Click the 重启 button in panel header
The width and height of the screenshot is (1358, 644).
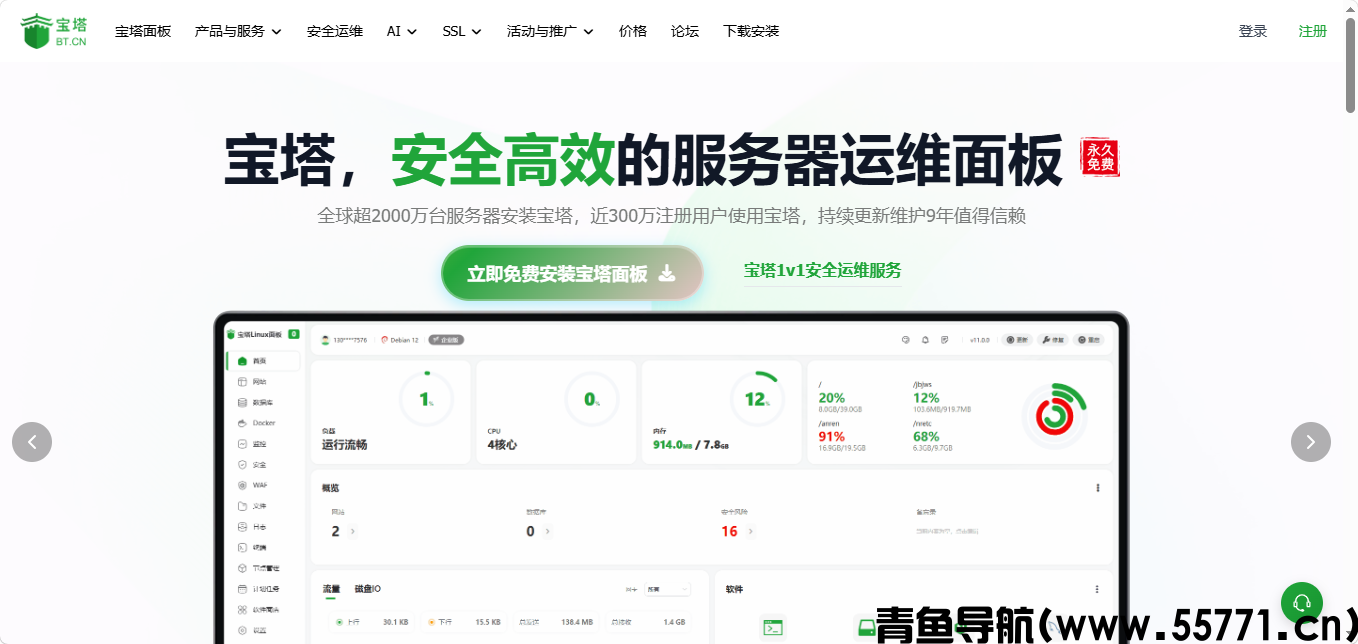(x=1088, y=340)
